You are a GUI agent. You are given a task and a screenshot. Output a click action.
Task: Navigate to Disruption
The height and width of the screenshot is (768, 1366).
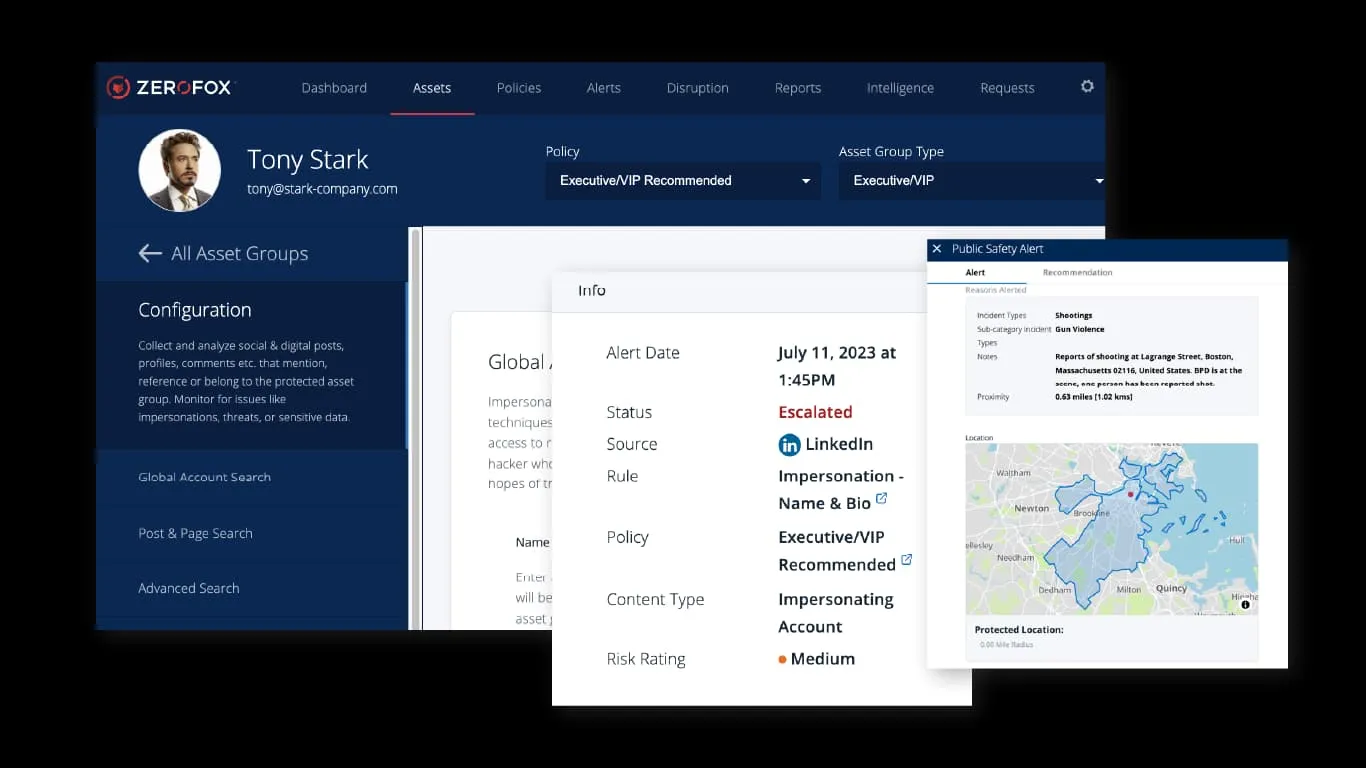(698, 88)
